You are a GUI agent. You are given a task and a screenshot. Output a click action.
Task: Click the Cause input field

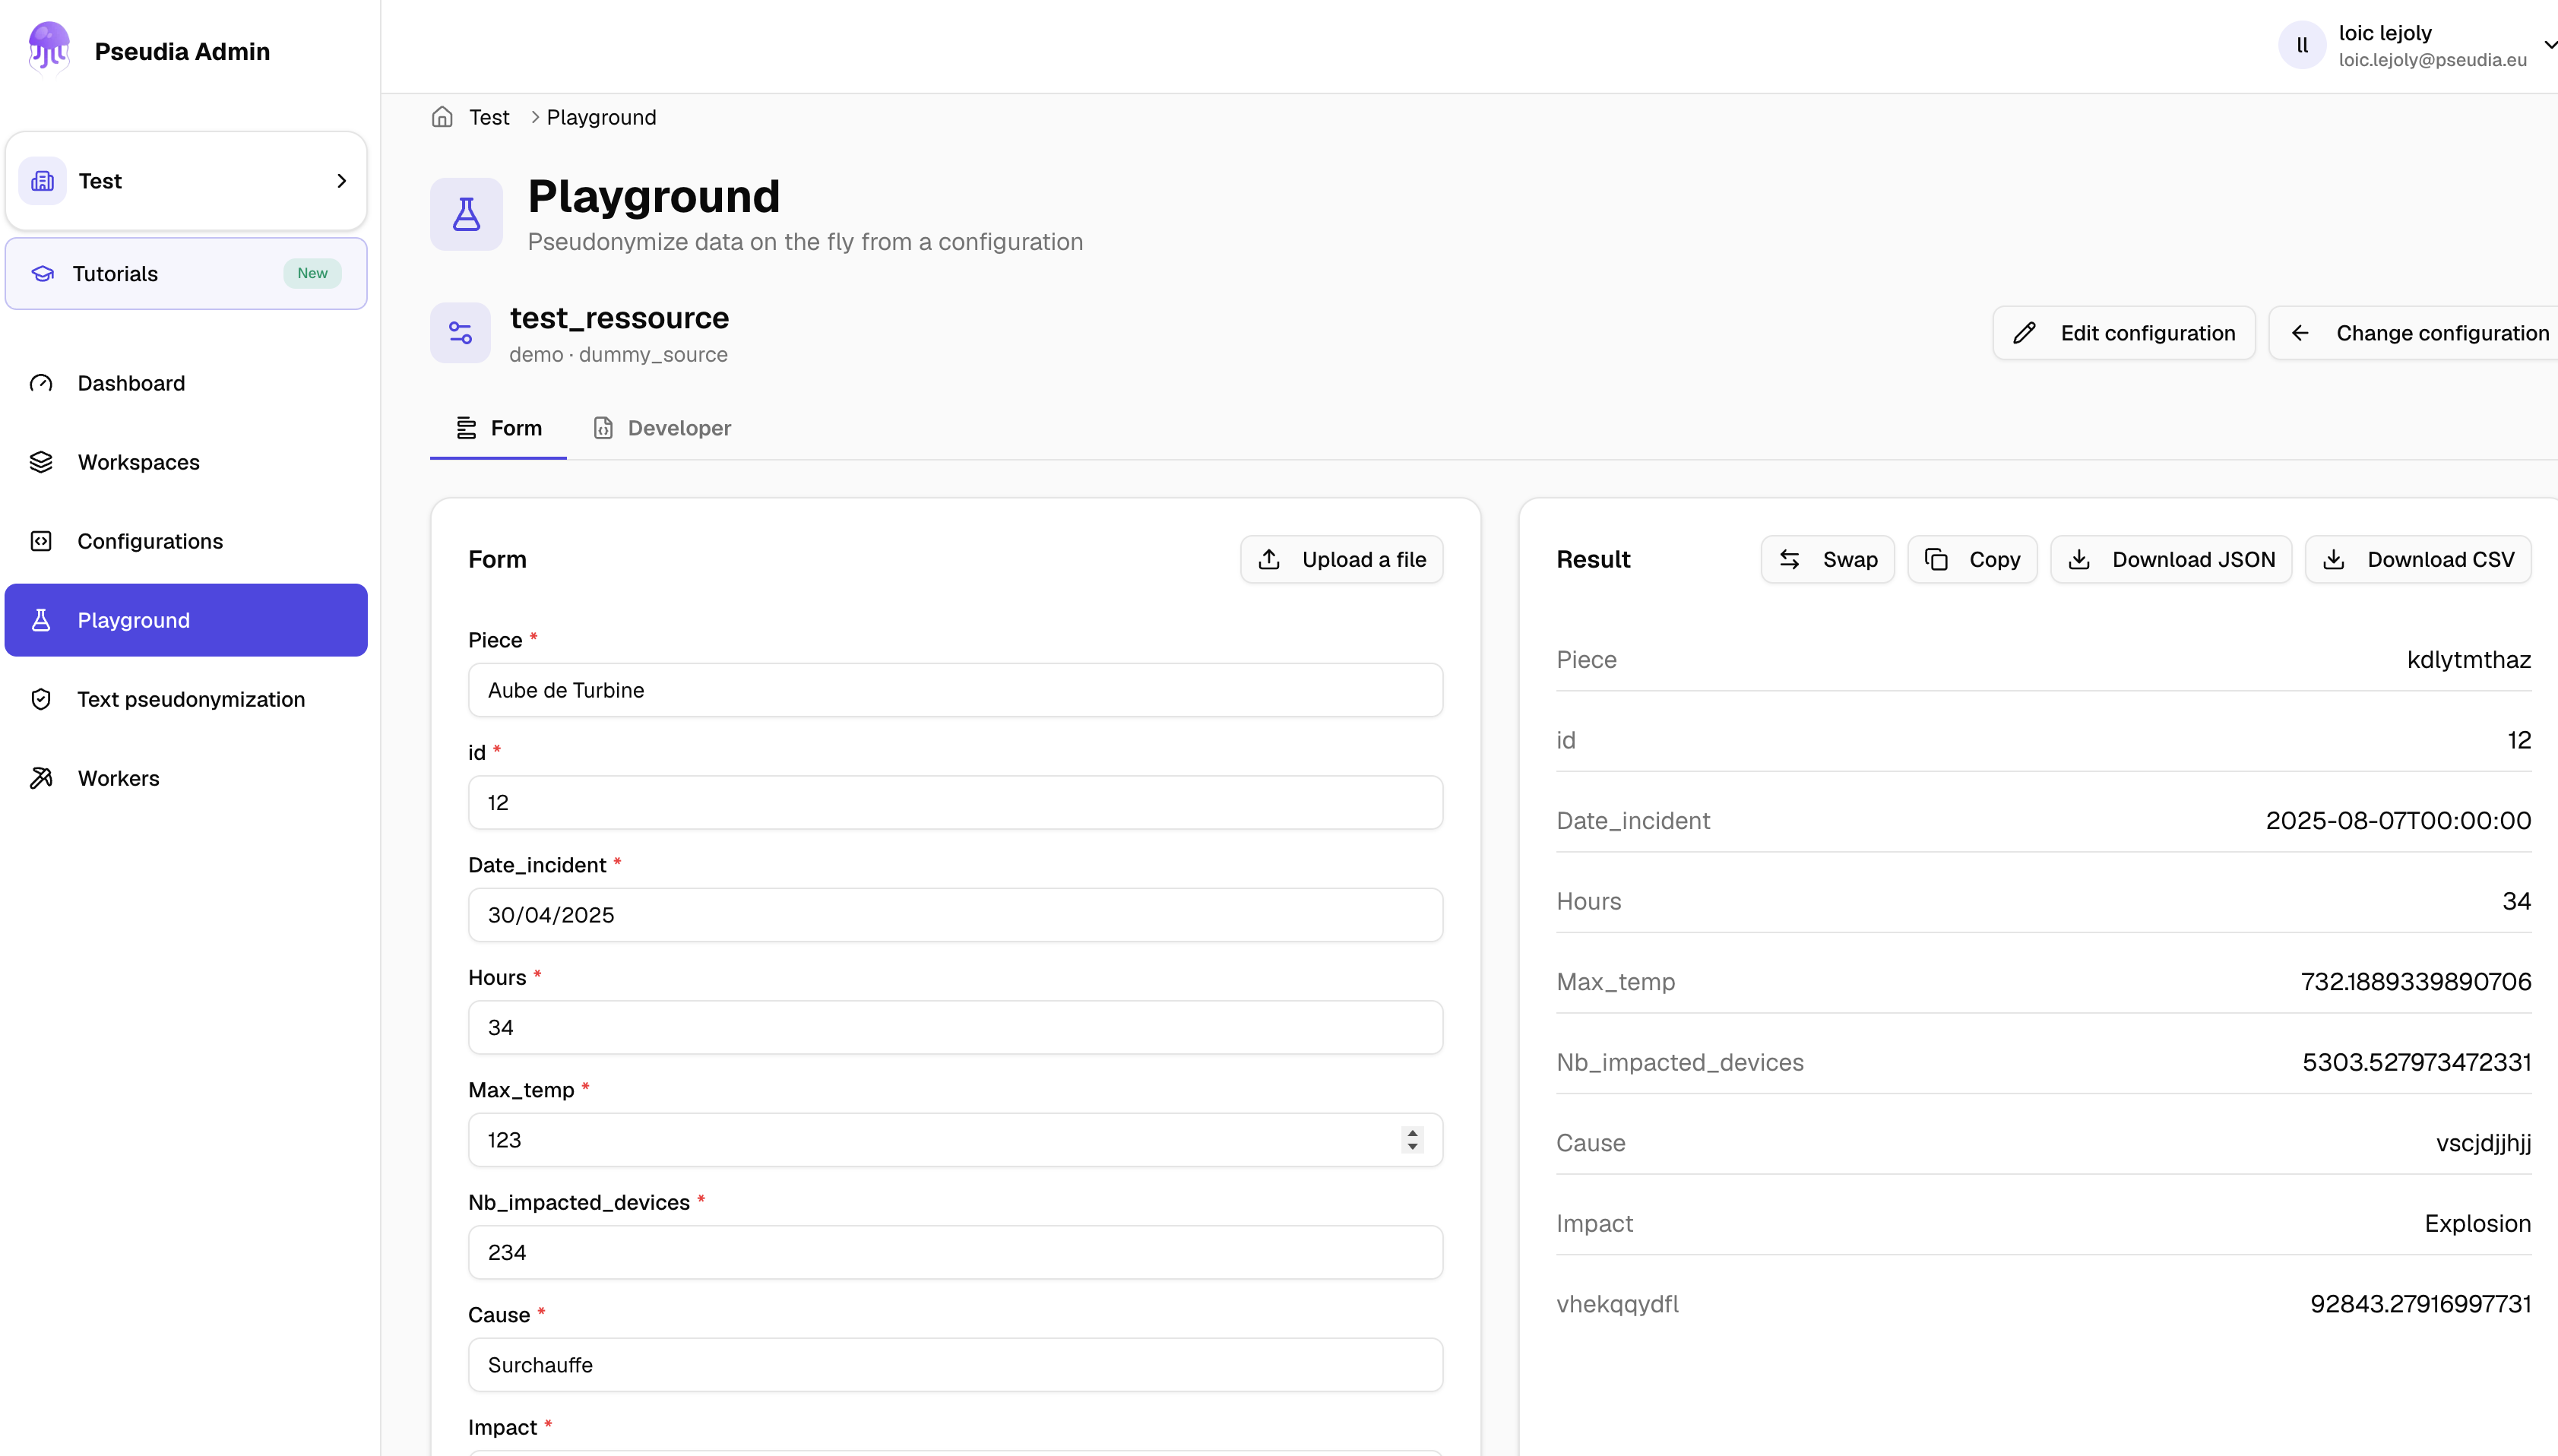955,1365
